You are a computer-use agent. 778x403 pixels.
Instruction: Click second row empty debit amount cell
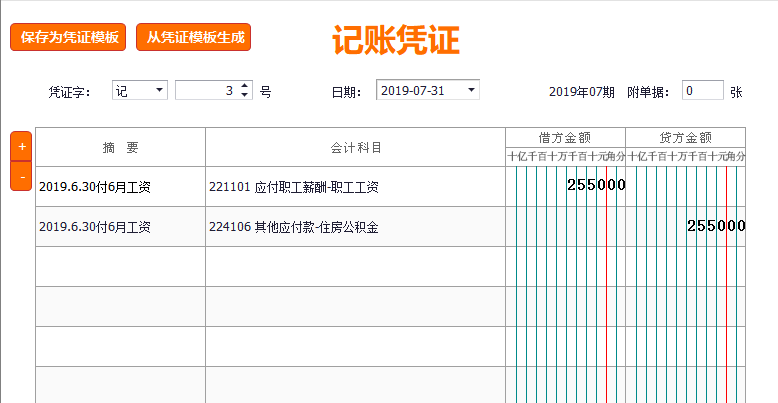click(565, 227)
